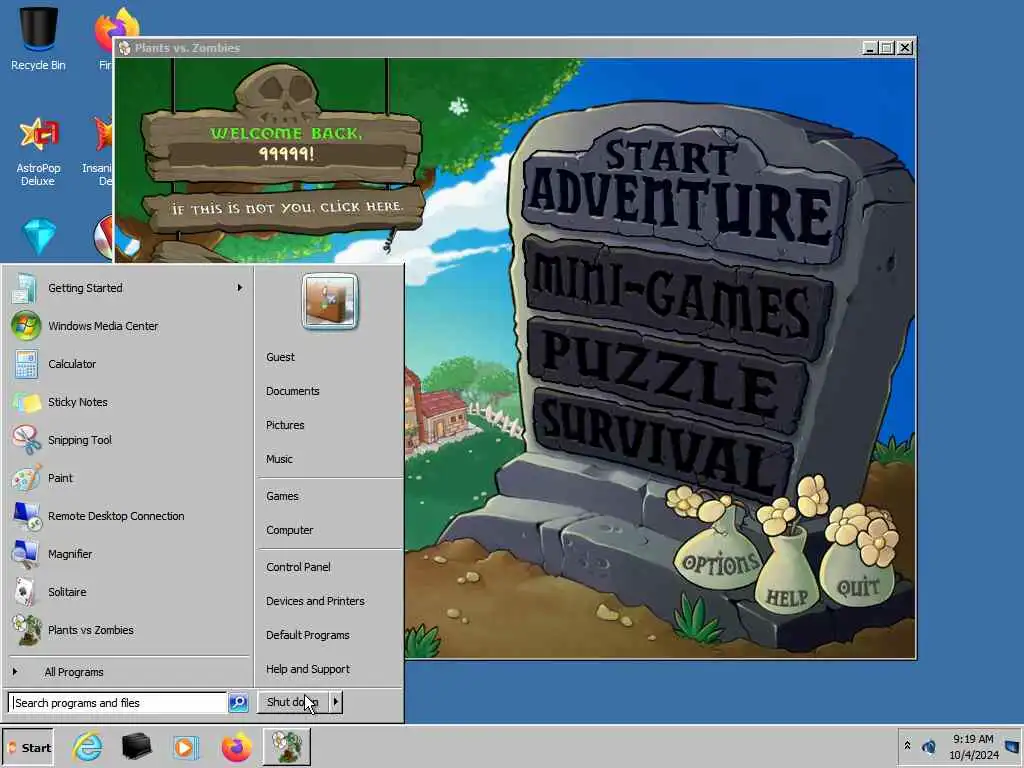Open the Options vase

[x=718, y=552]
